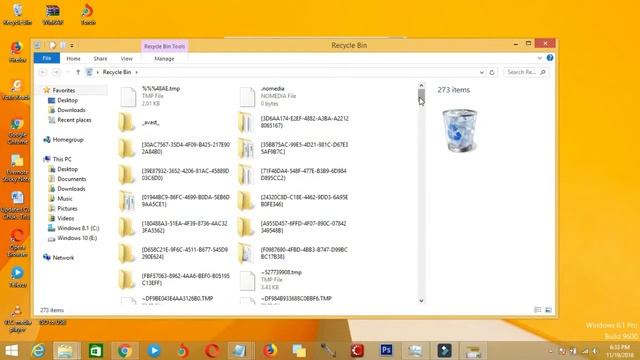Open the Windows Start button
The height and width of the screenshot is (360, 640).
pyautogui.click(x=11, y=351)
